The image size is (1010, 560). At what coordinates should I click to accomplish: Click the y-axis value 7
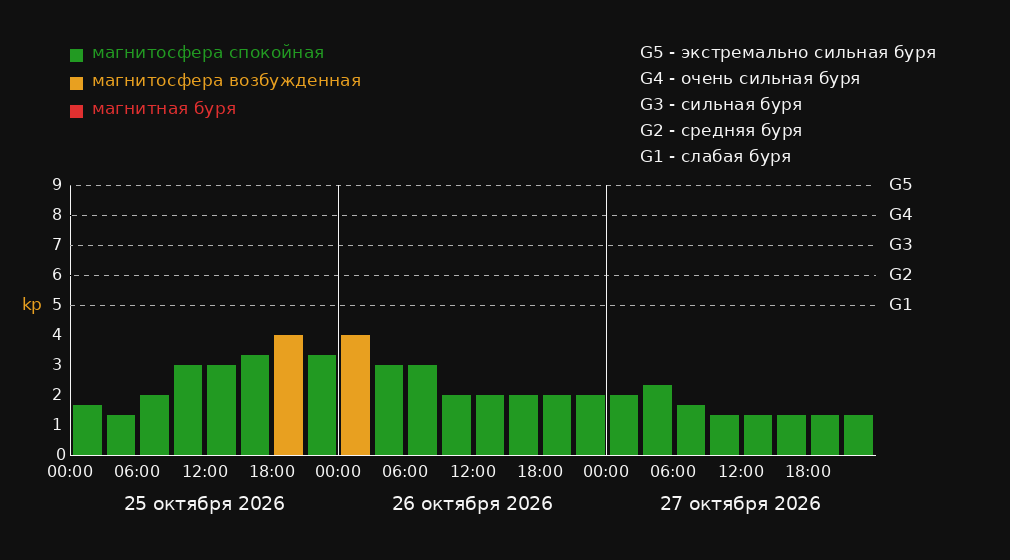pyautogui.click(x=57, y=245)
